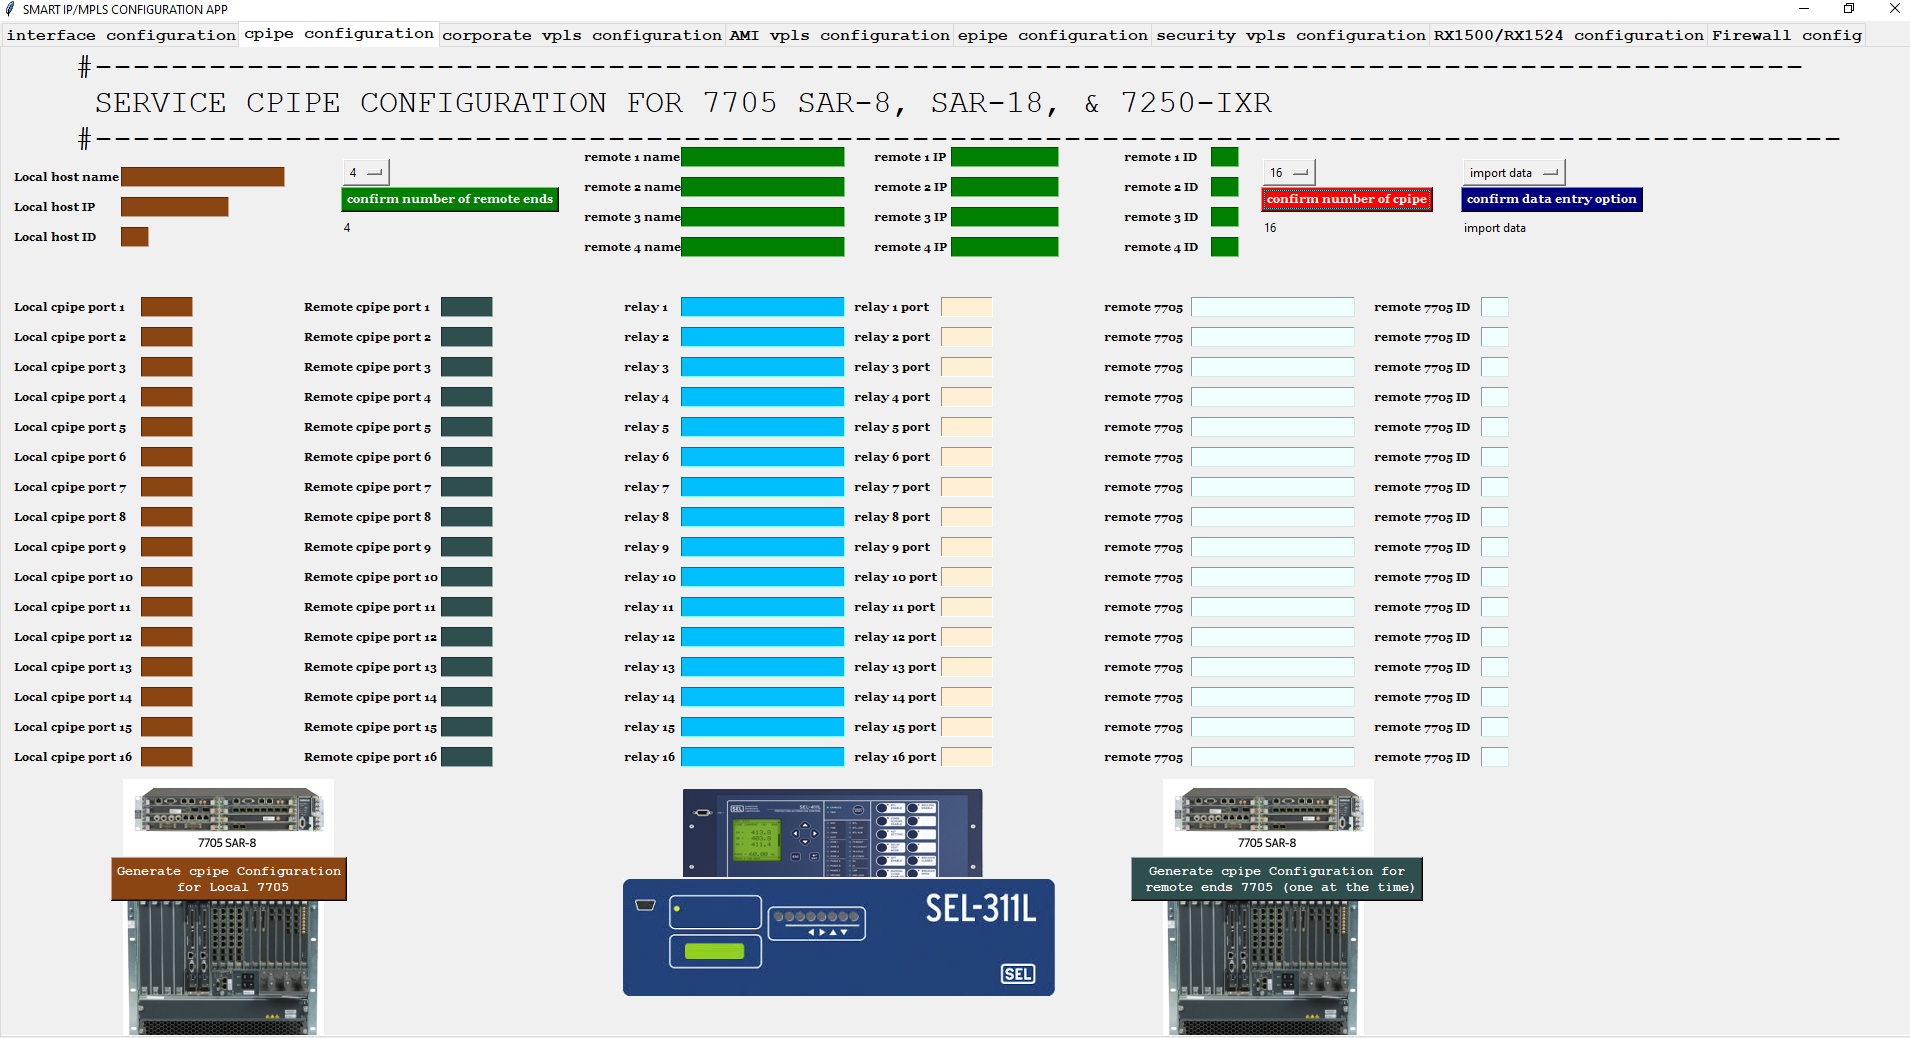Click the Local cpipe port 1 field

coord(167,307)
